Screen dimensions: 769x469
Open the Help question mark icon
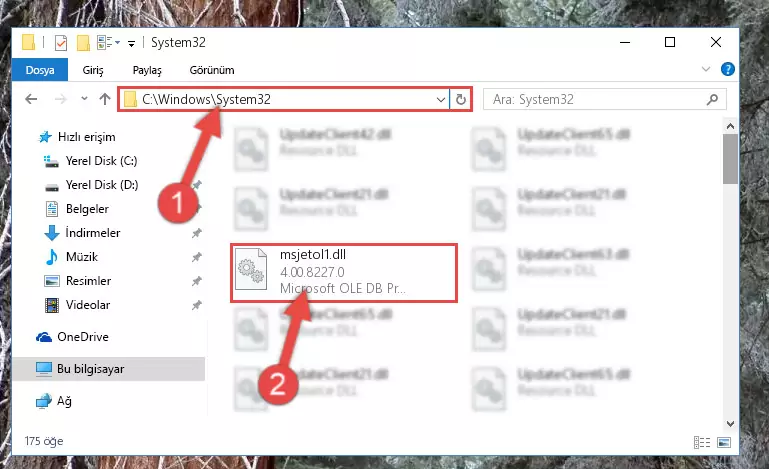pyautogui.click(x=727, y=69)
